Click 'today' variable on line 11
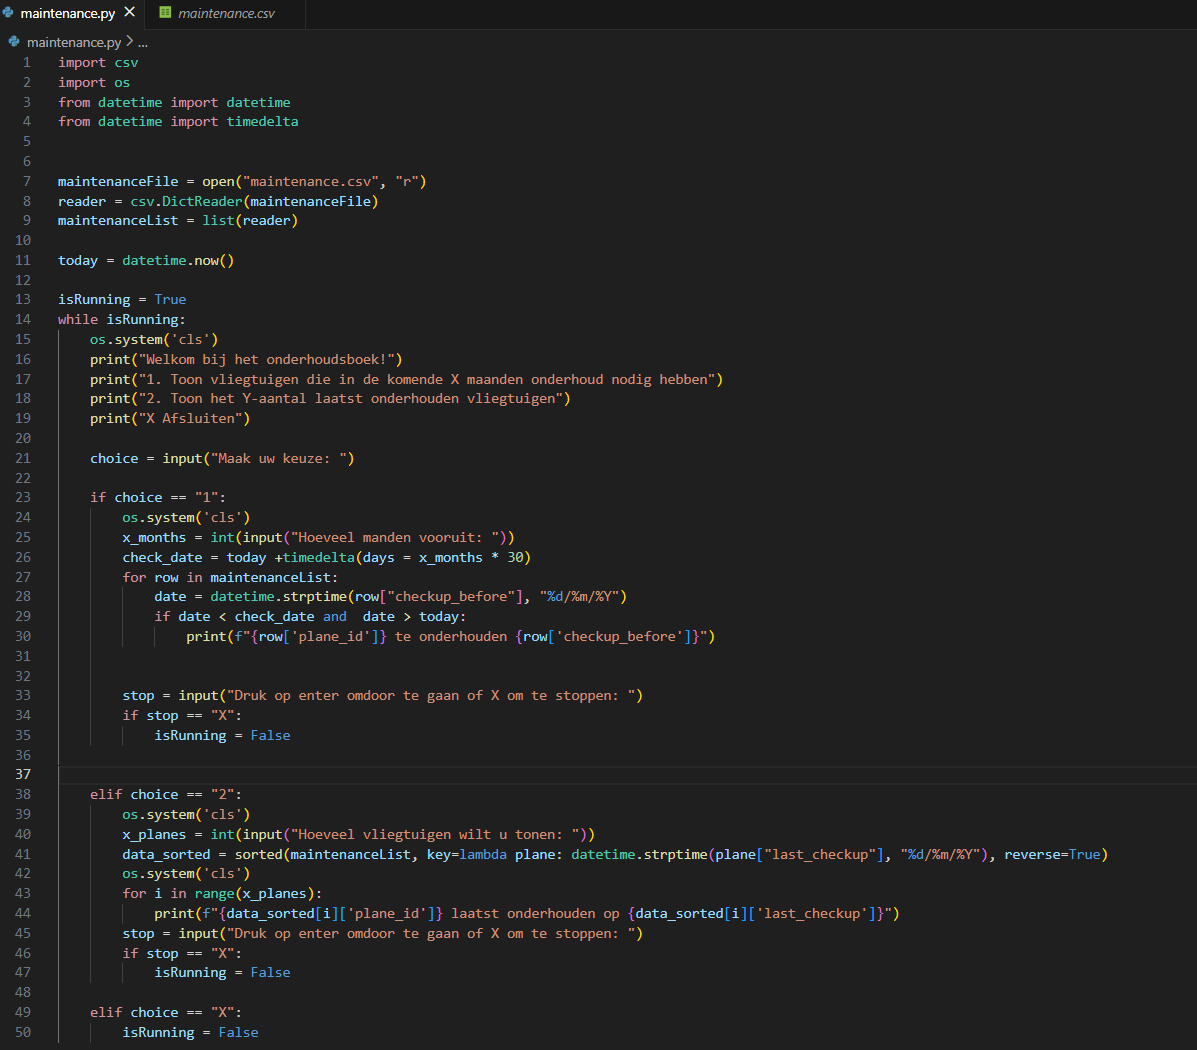Image resolution: width=1197 pixels, height=1050 pixels. coord(78,260)
